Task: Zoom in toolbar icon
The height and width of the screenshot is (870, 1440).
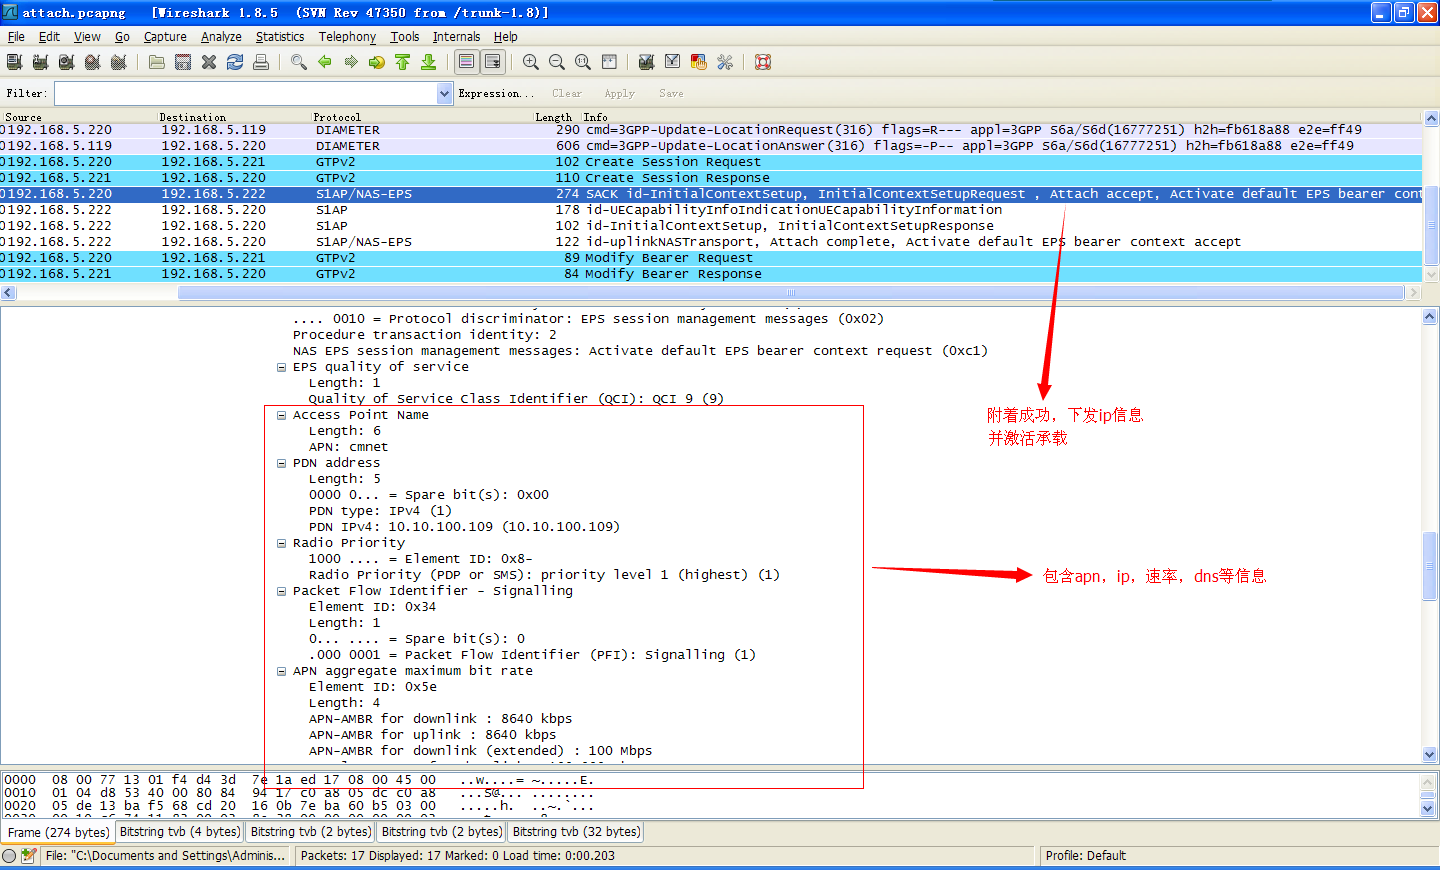Action: click(531, 62)
